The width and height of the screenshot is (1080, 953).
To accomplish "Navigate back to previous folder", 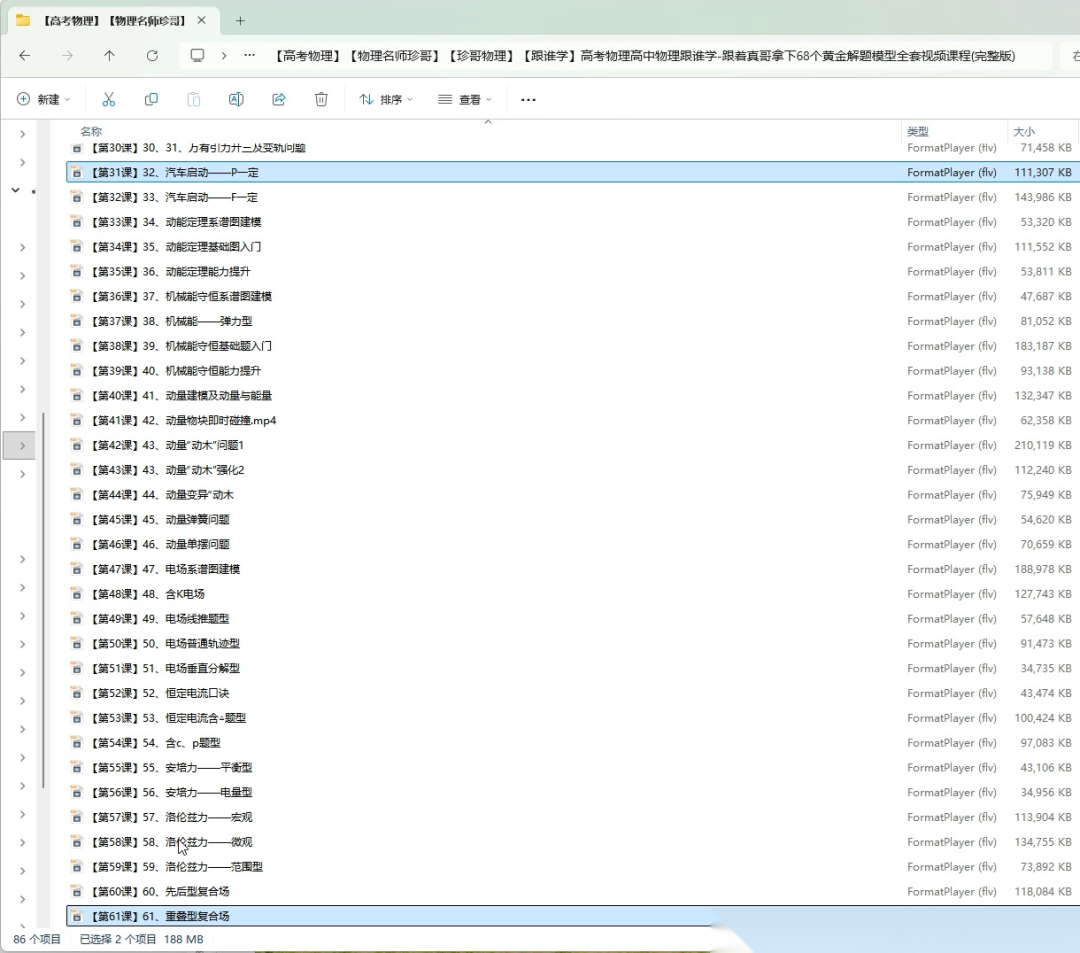I will point(25,56).
